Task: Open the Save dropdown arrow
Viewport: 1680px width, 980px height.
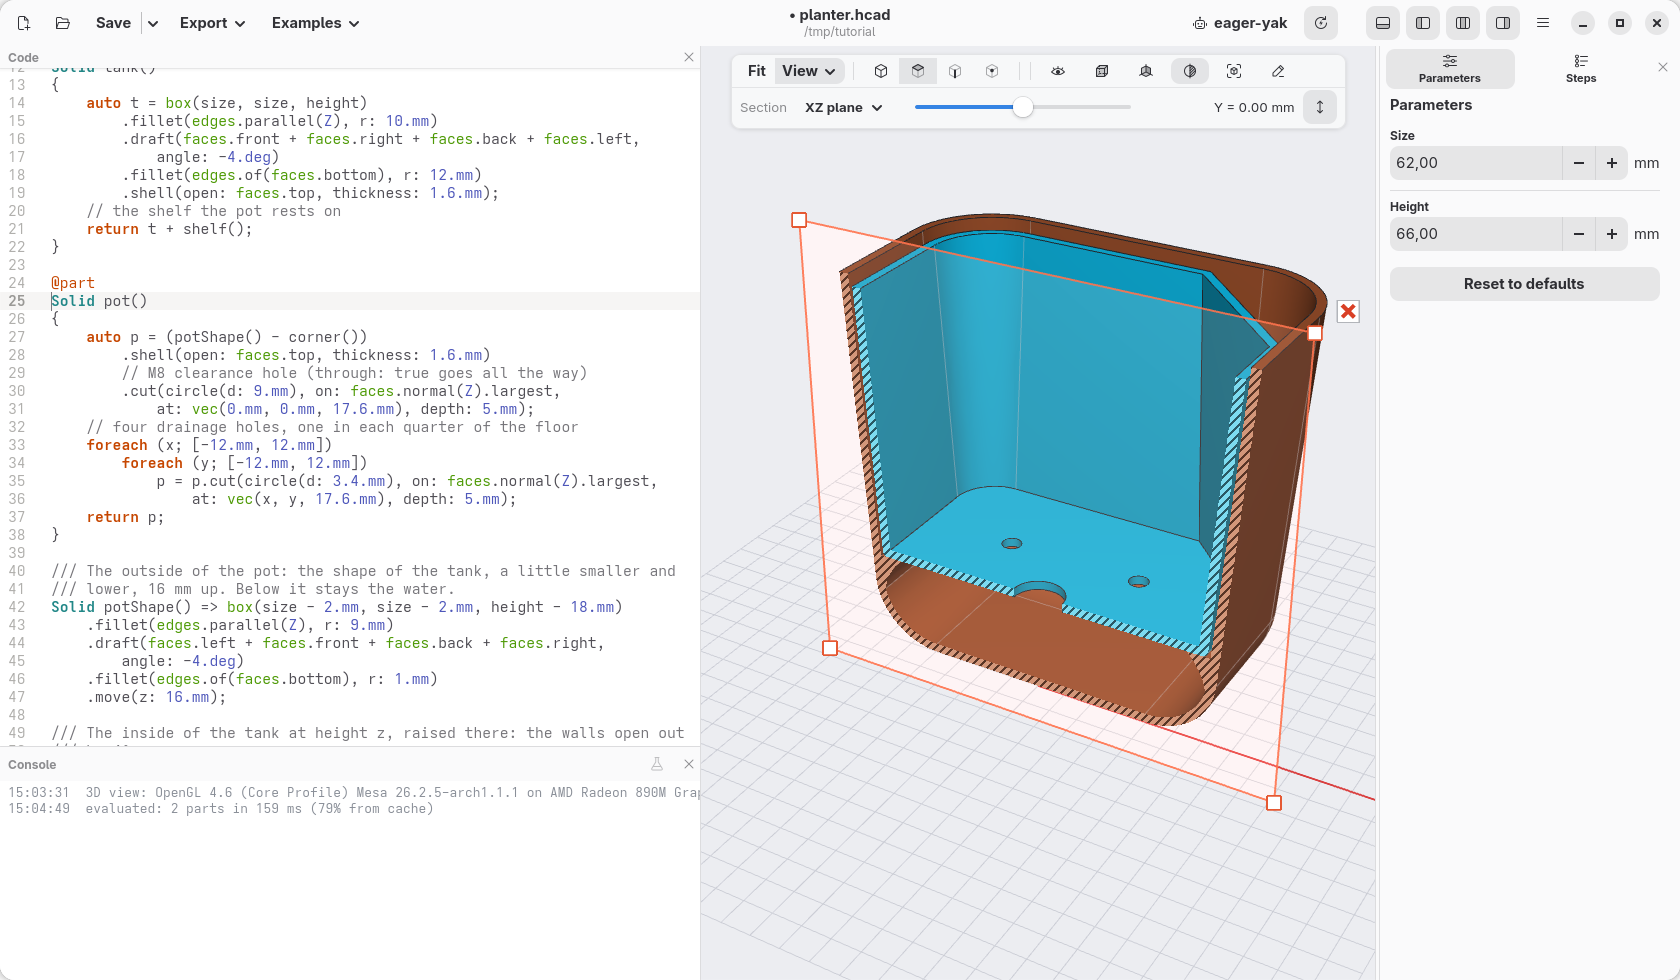Action: (x=153, y=23)
